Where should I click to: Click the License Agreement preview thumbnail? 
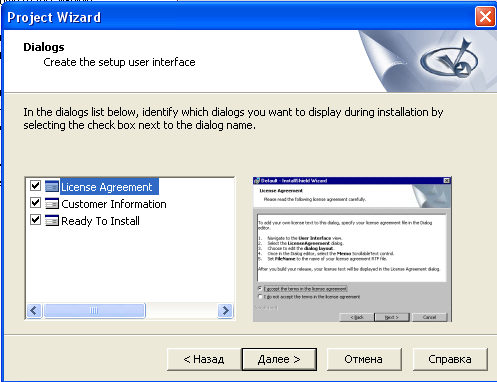coord(352,249)
